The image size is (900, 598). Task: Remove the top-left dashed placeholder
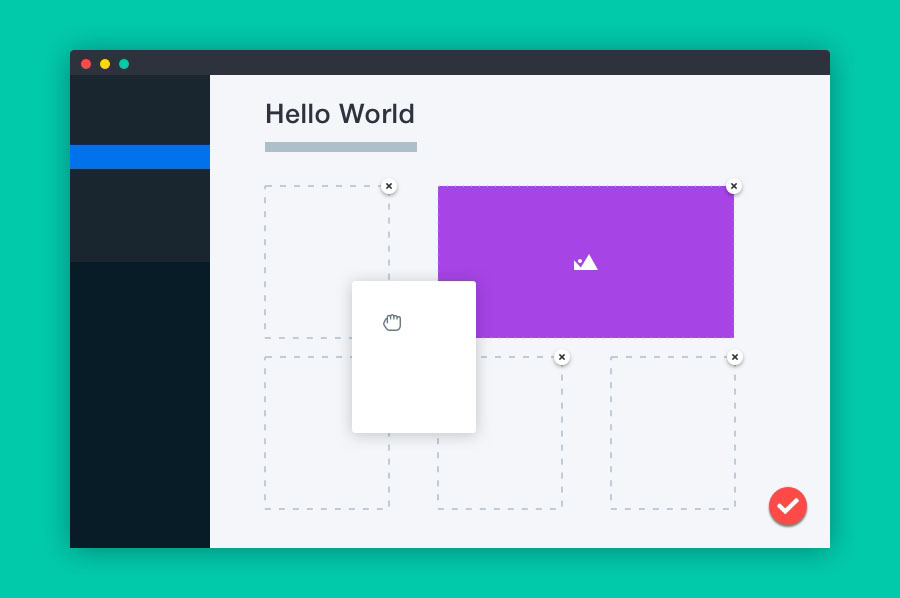(389, 186)
